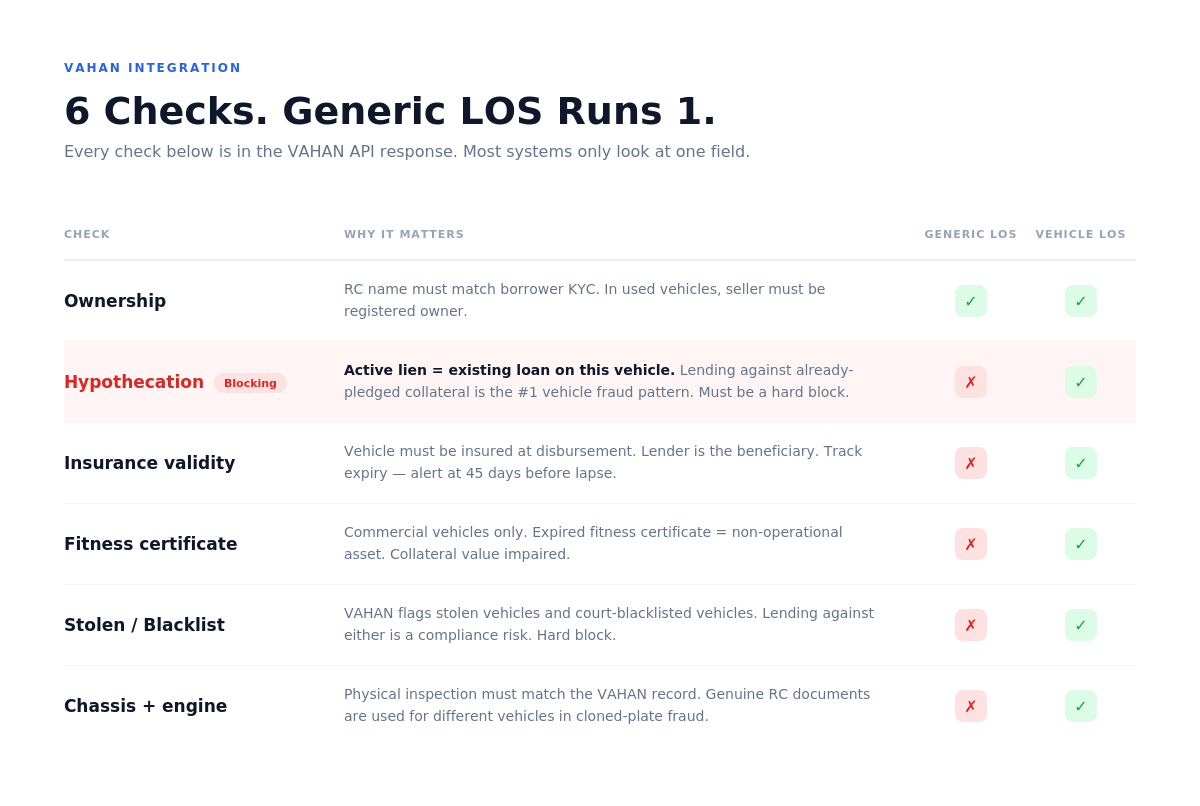Click the Vehicle LOS checkmark for Stolen / Blacklist
The height and width of the screenshot is (806, 1200).
pyautogui.click(x=1081, y=625)
